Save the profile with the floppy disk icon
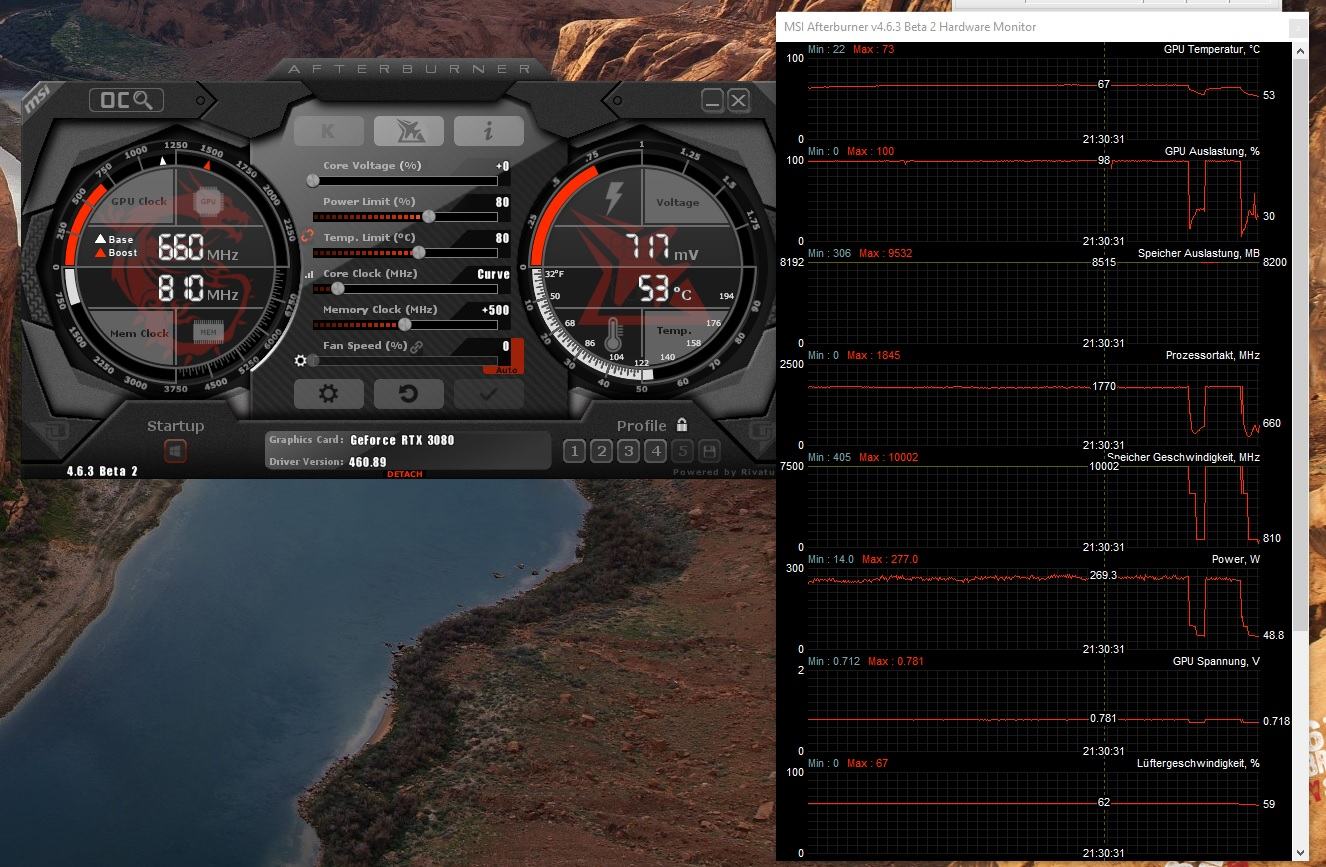1326x867 pixels. (709, 451)
